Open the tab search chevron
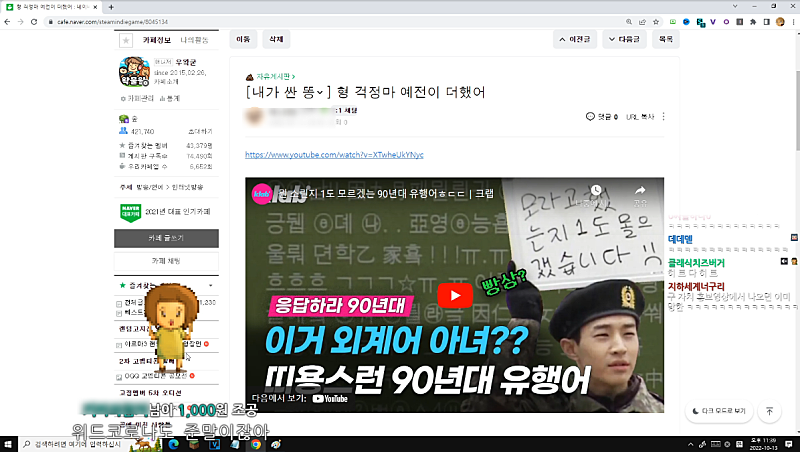Viewport: 800px width, 452px height. point(735,6)
